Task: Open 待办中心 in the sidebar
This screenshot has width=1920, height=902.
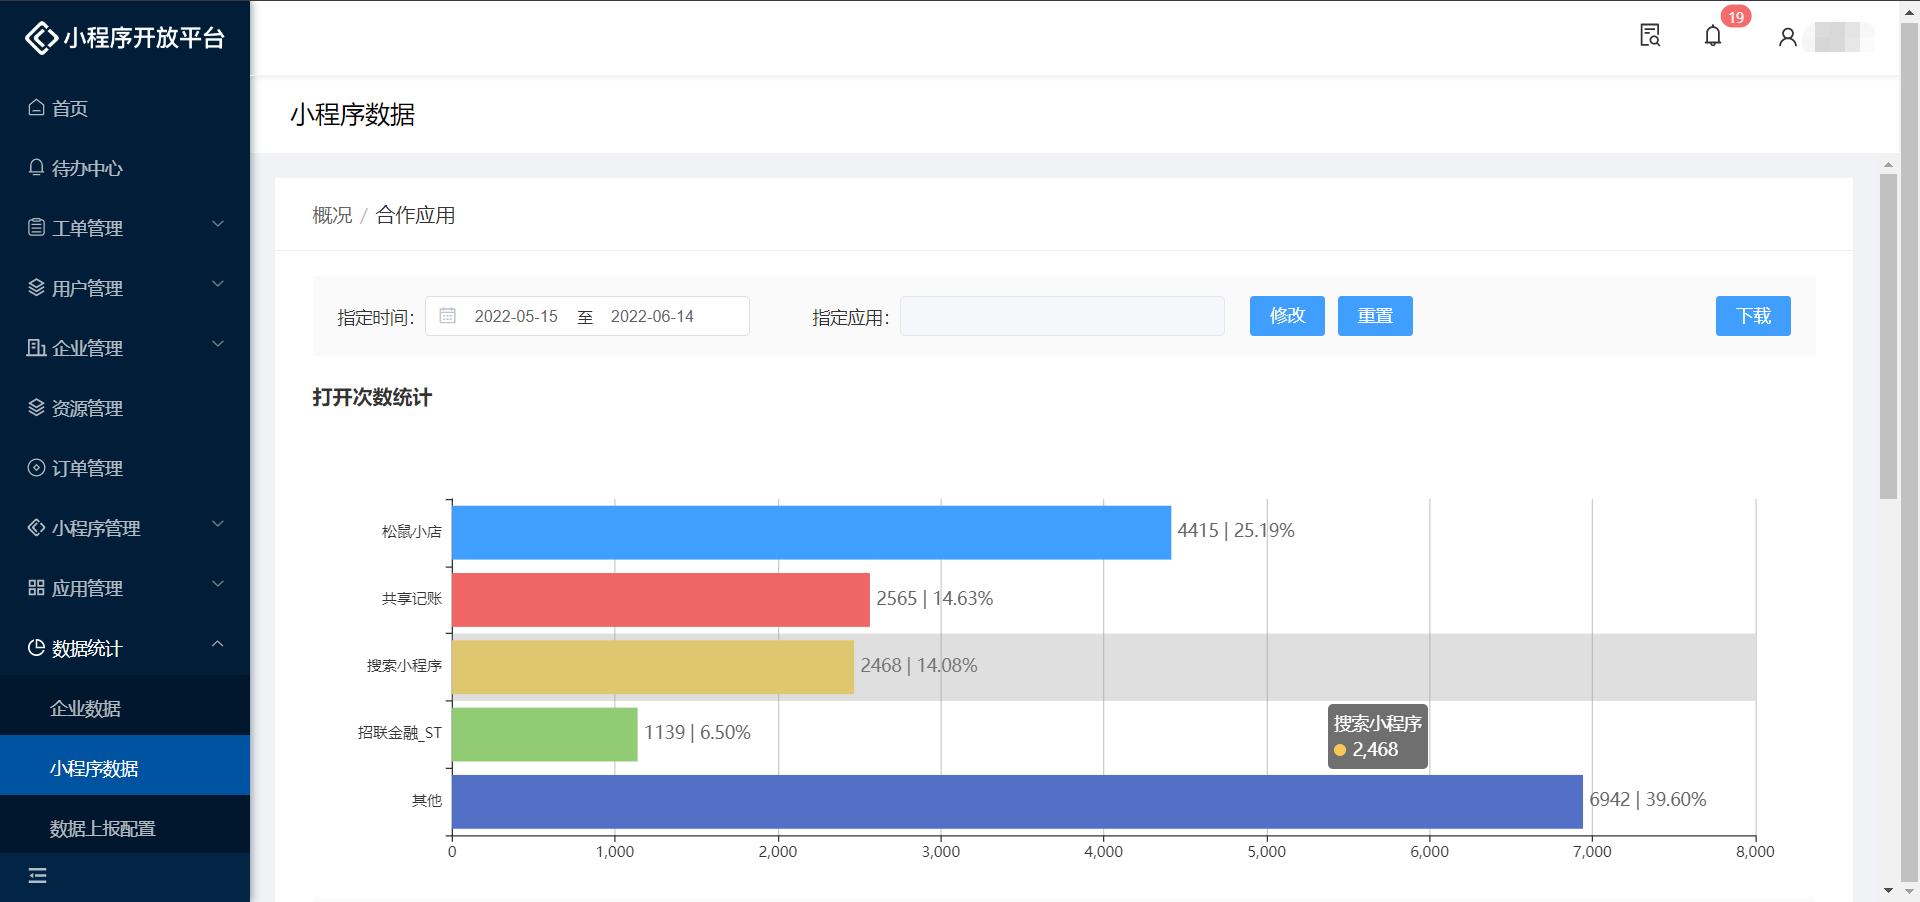Action: tap(87, 168)
